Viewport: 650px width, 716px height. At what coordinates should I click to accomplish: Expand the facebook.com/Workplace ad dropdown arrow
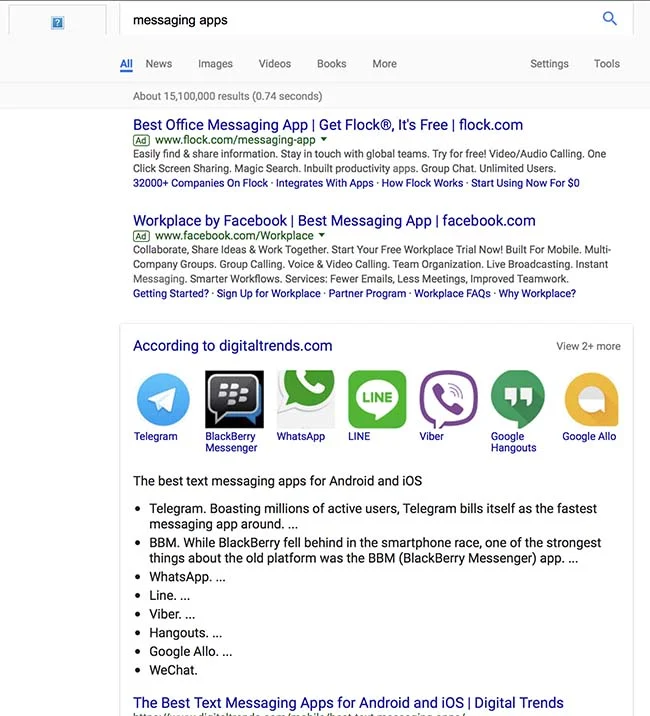pos(322,236)
